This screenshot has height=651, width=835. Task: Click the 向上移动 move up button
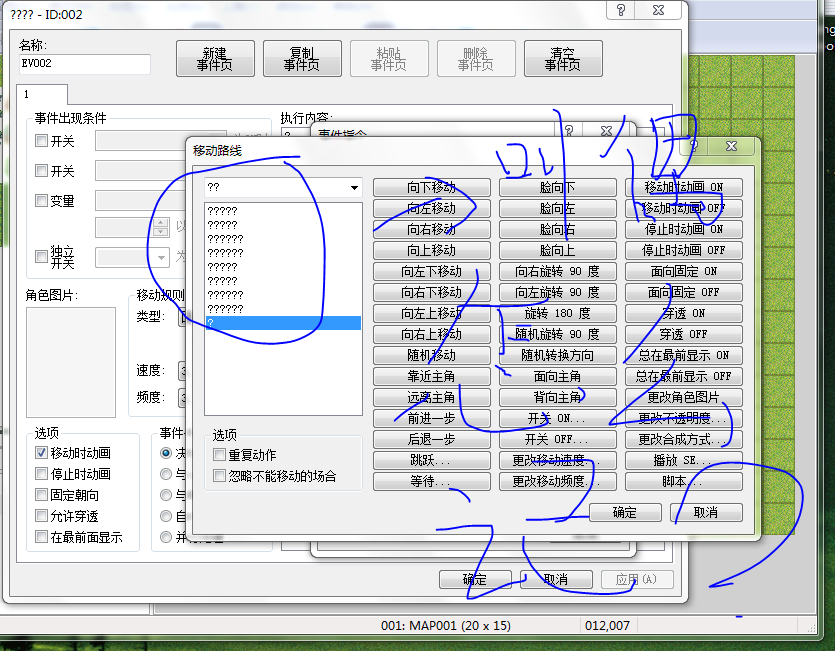click(x=431, y=250)
